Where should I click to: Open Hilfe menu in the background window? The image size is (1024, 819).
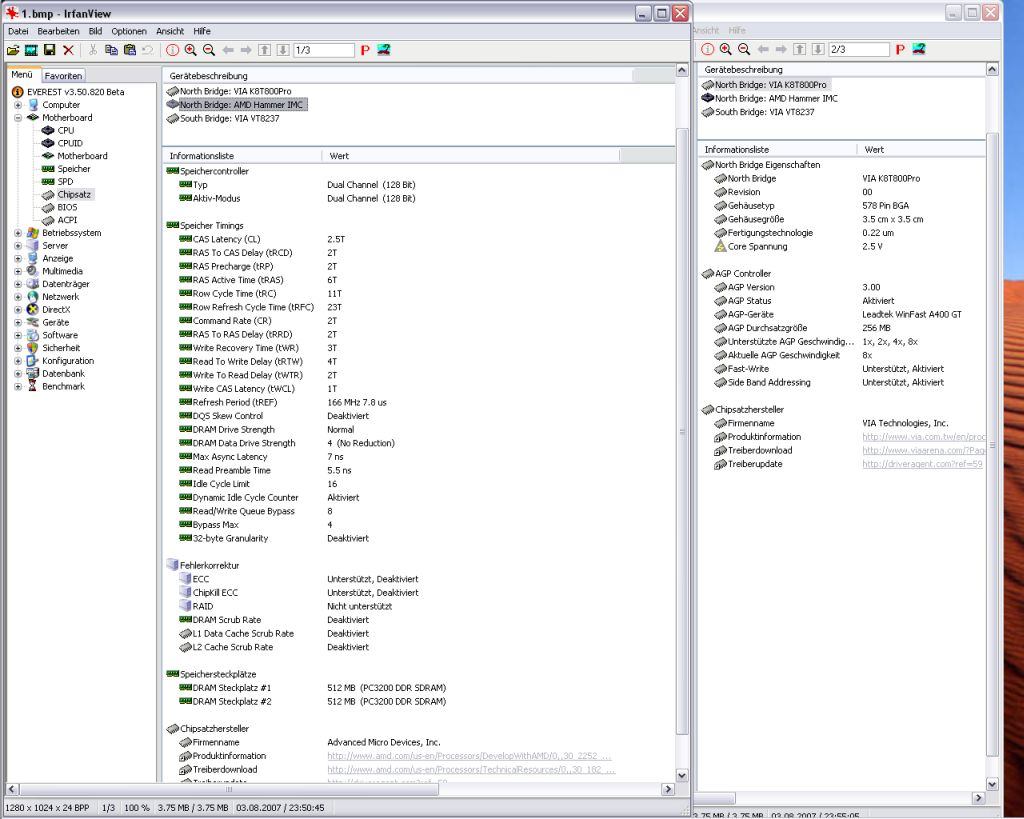pyautogui.click(x=737, y=30)
